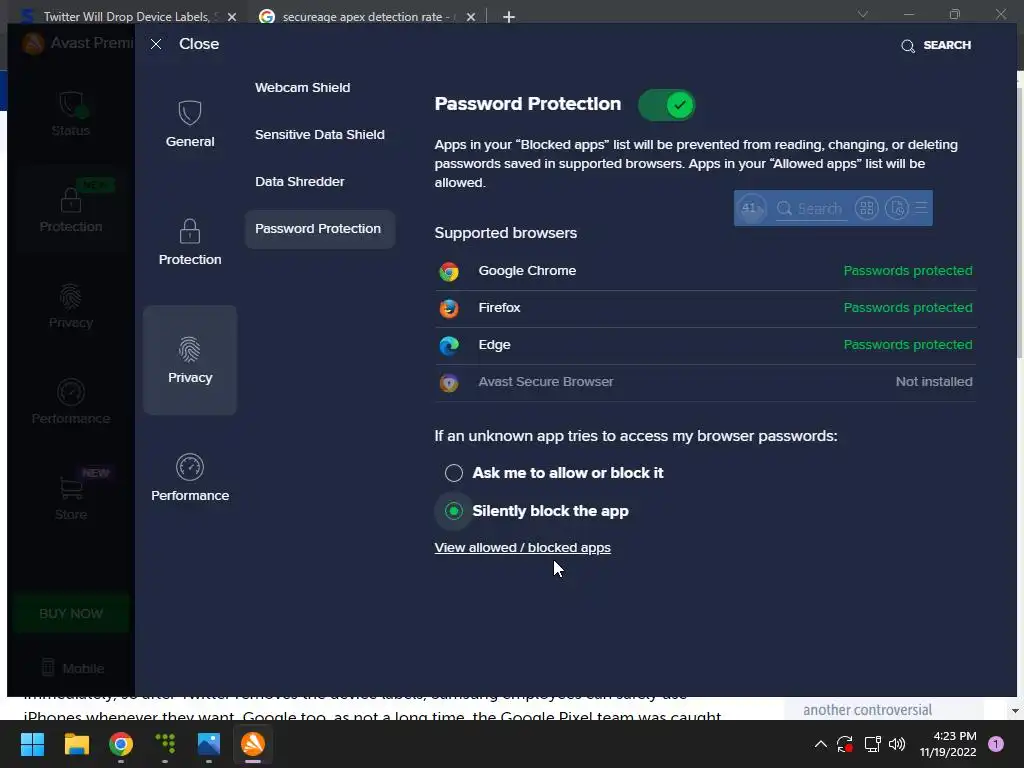Click the Edge browser icon
Screen dimensions: 1024x768
[449, 345]
